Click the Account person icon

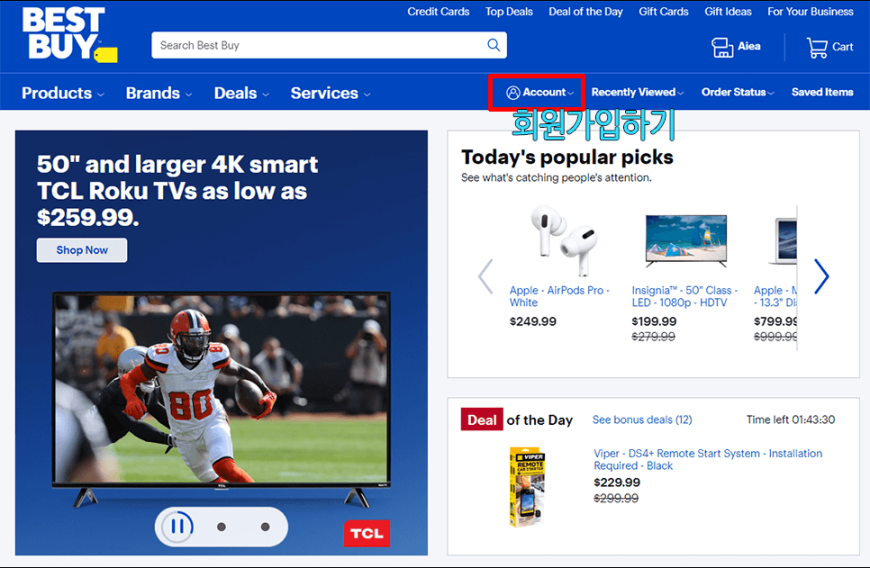pyautogui.click(x=513, y=93)
